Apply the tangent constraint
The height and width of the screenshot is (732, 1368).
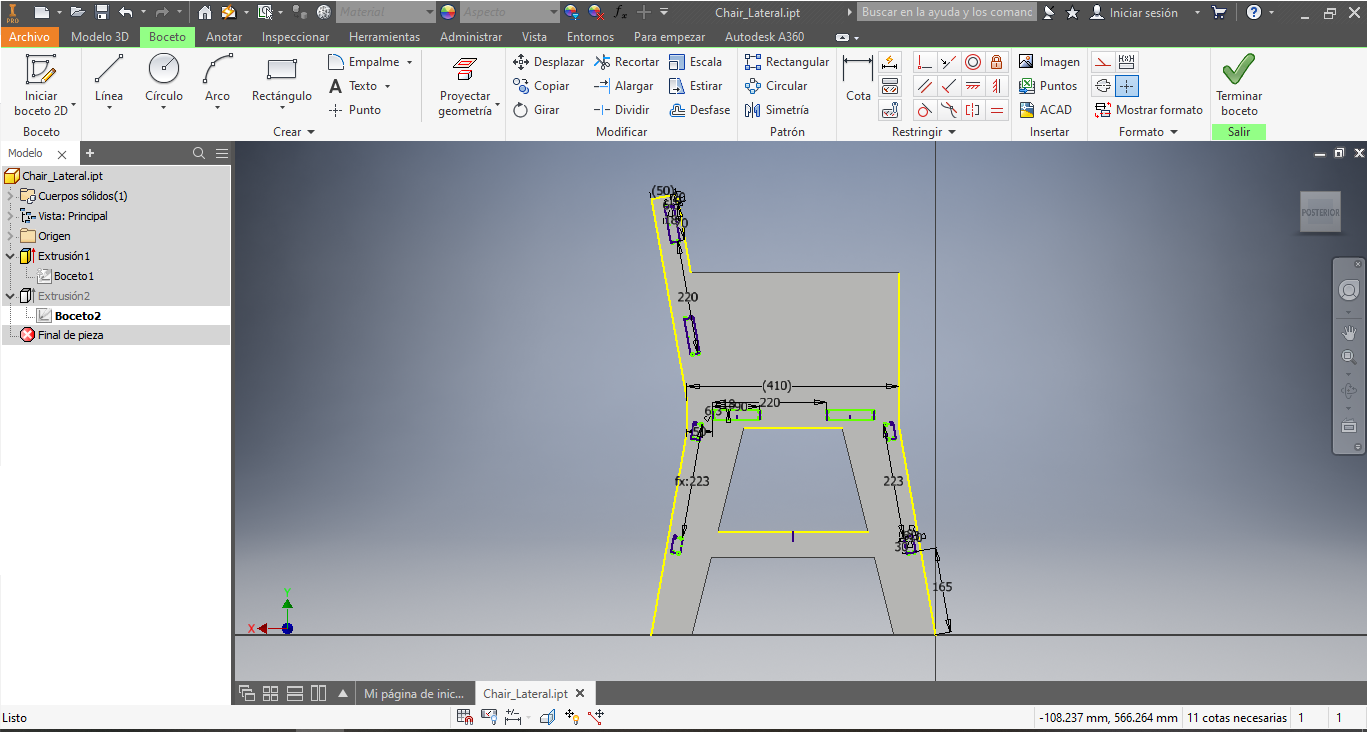point(925,110)
